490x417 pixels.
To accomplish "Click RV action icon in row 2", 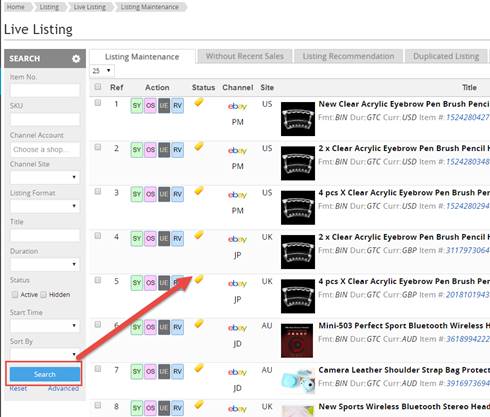I will pos(177,150).
